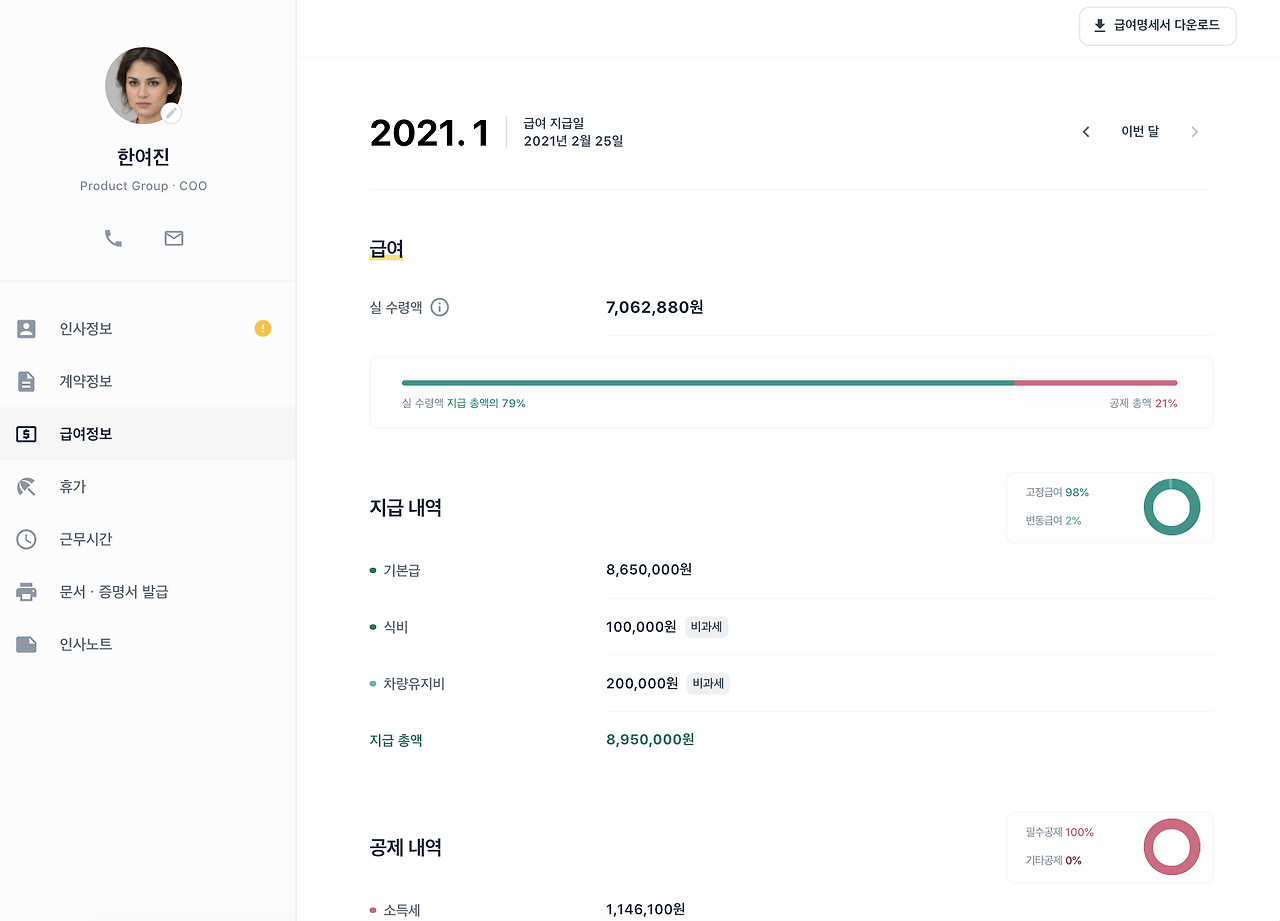This screenshot has height=921, width=1280.
Task: Click the 이번 달 button
Action: (x=1140, y=132)
